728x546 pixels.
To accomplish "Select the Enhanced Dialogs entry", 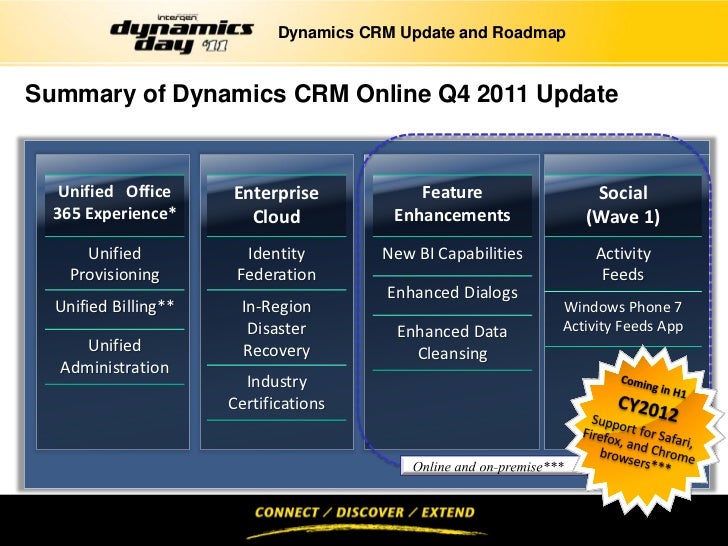I will pyautogui.click(x=452, y=293).
